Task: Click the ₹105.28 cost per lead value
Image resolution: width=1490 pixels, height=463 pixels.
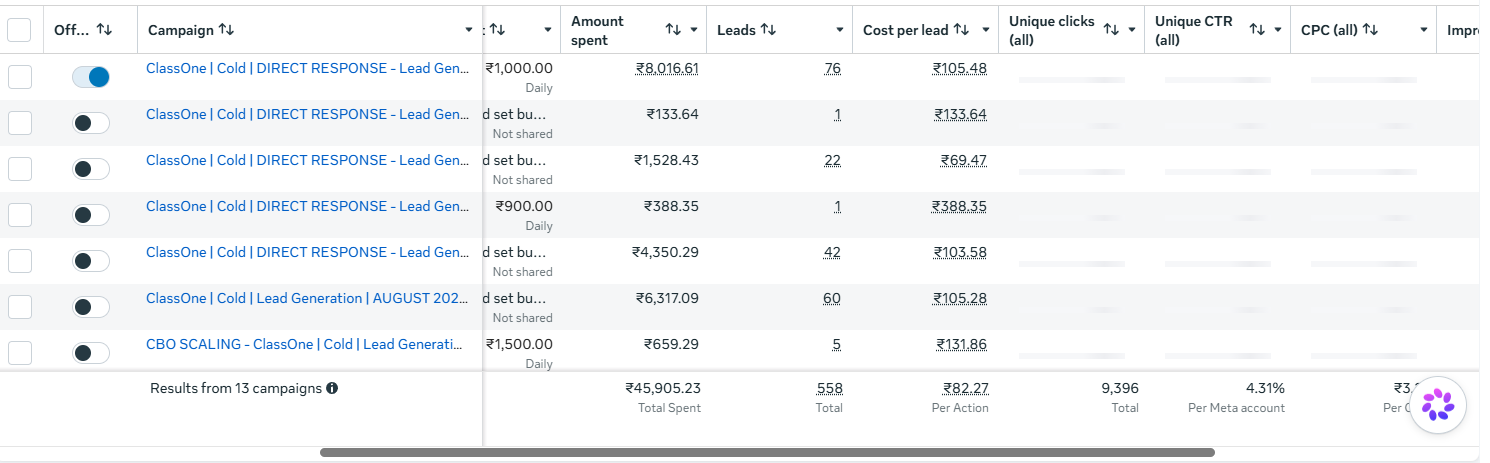Action: tap(960, 299)
